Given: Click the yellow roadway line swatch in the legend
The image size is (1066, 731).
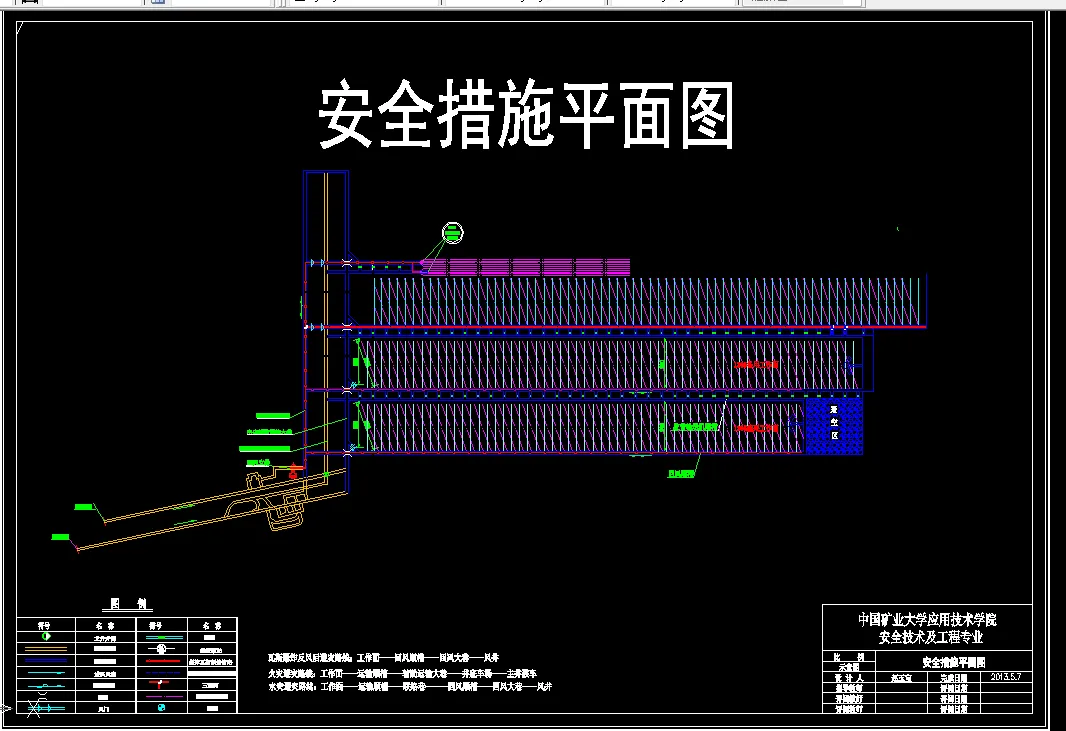Looking at the screenshot, I should pos(45,648).
